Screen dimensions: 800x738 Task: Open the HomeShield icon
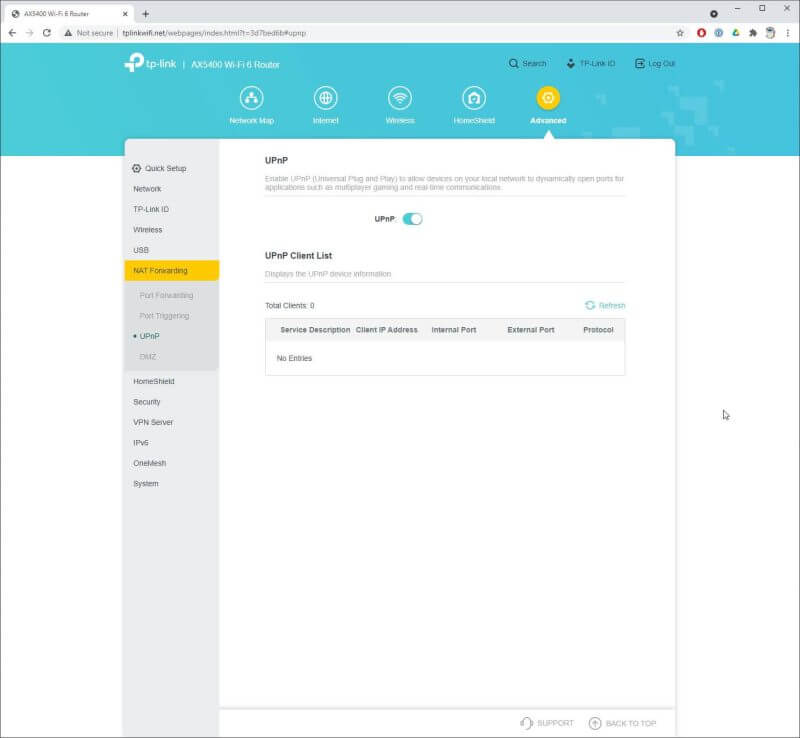coord(474,97)
